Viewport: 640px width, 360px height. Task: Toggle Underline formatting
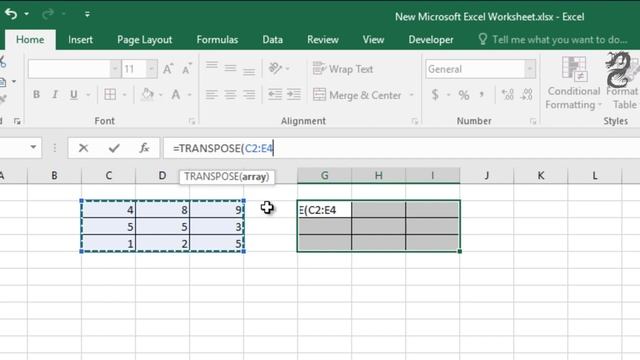73,95
